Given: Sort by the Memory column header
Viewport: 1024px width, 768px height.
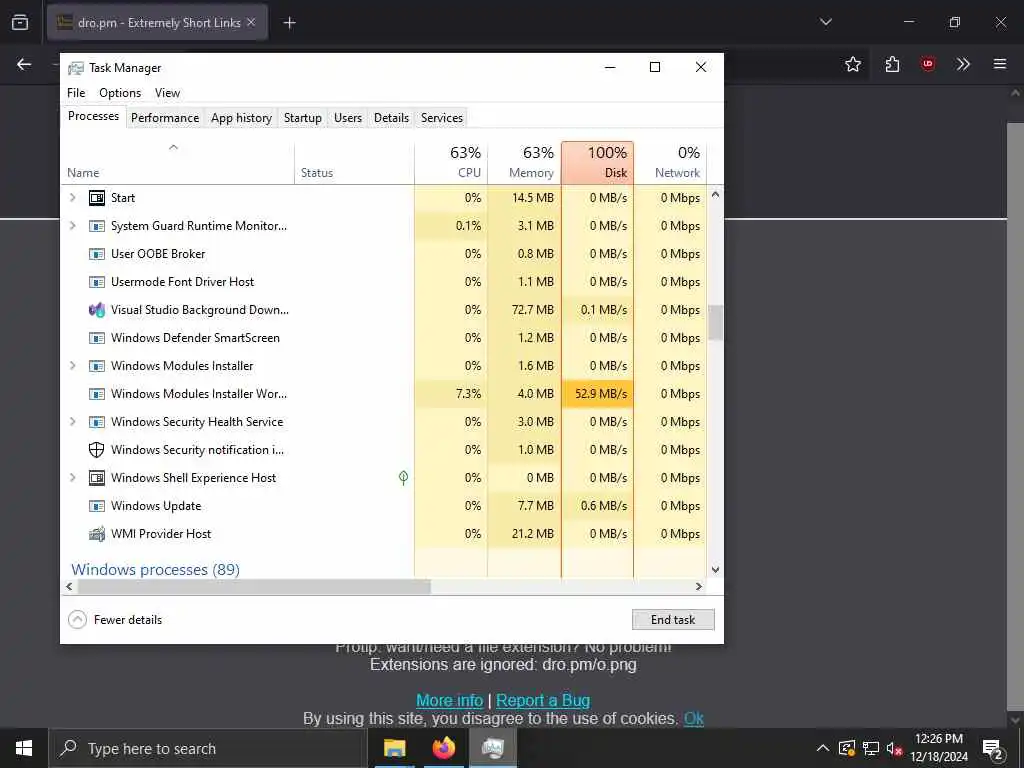Looking at the screenshot, I should [524, 162].
